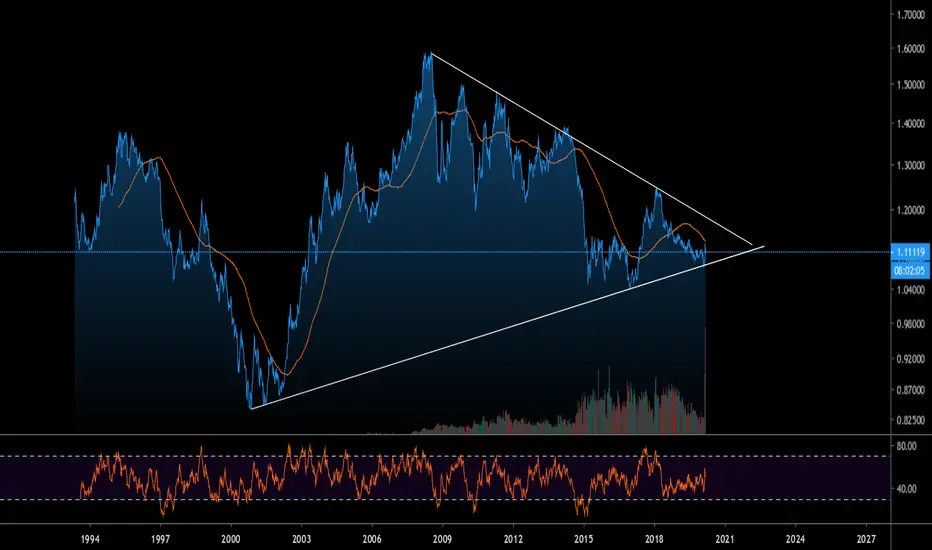This screenshot has height=550, width=932.
Task: Click the 2021 time axis label
Action: coord(725,539)
